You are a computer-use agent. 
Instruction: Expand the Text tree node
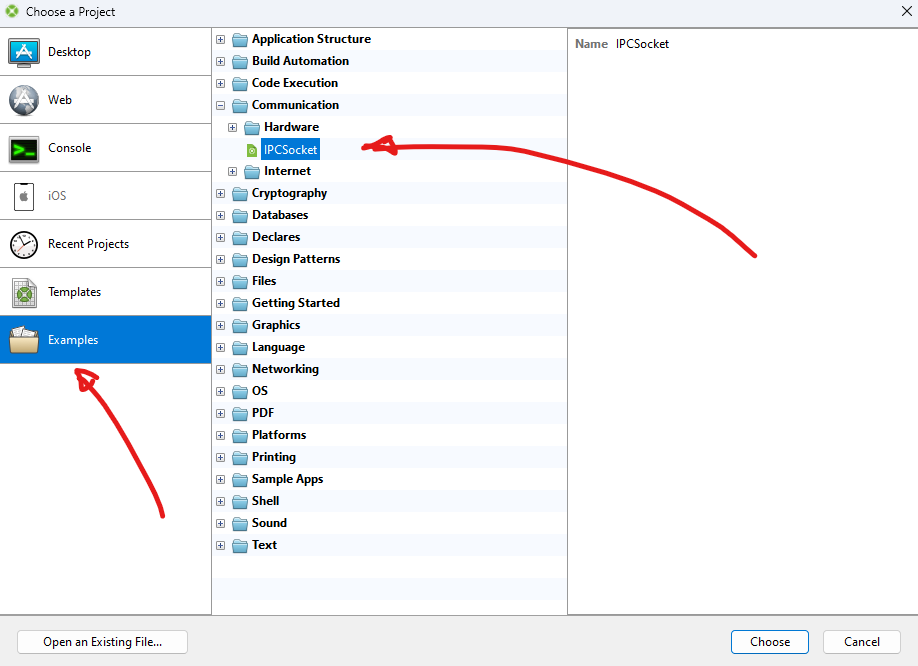(x=221, y=546)
